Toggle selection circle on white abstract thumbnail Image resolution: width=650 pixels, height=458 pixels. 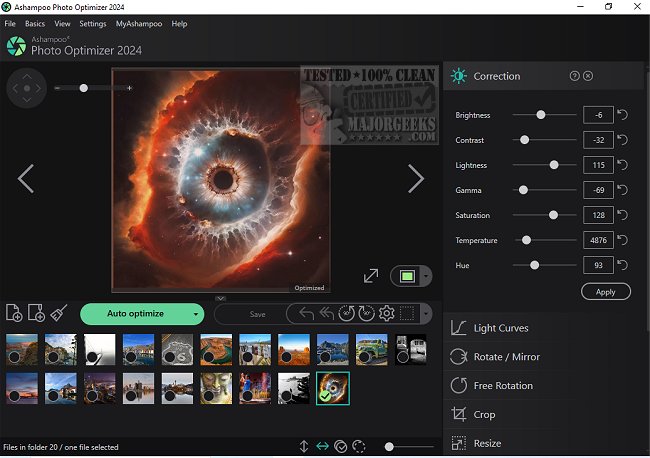pyautogui.click(x=92, y=357)
